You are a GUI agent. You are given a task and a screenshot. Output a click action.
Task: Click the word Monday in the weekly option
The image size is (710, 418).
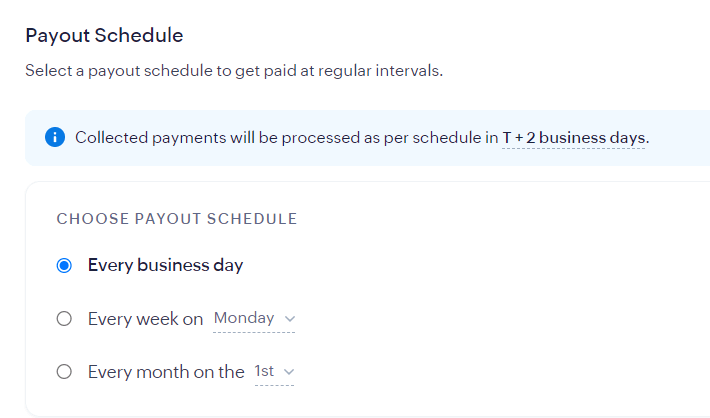[x=243, y=318]
